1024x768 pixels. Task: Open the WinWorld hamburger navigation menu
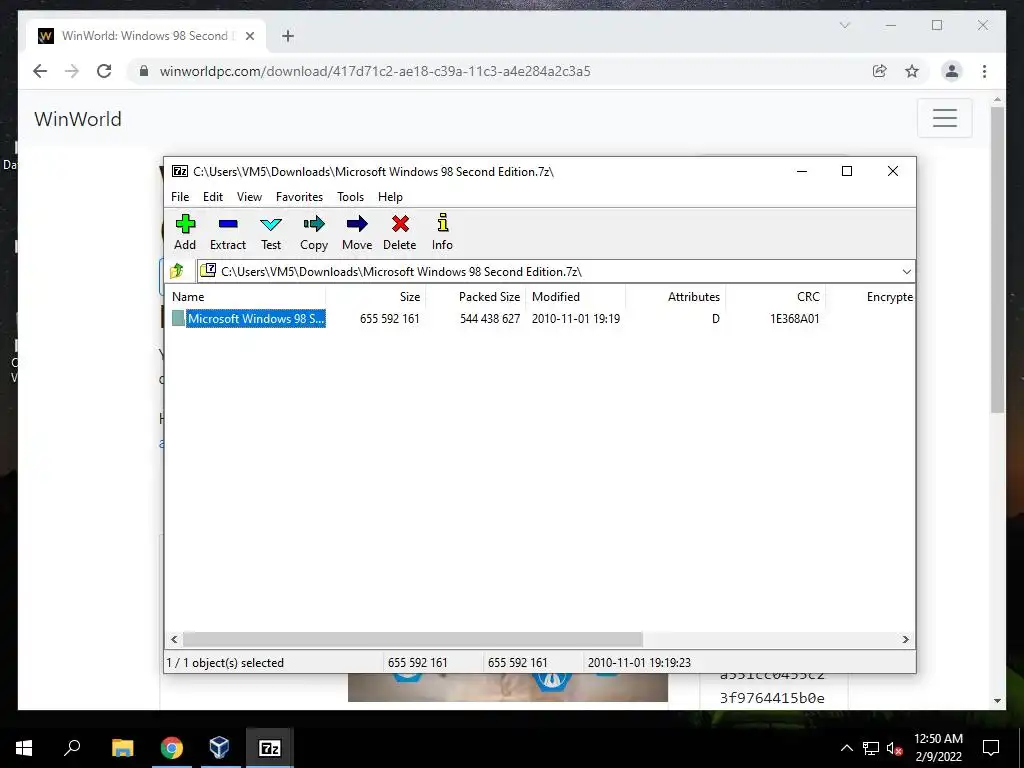pyautogui.click(x=944, y=118)
